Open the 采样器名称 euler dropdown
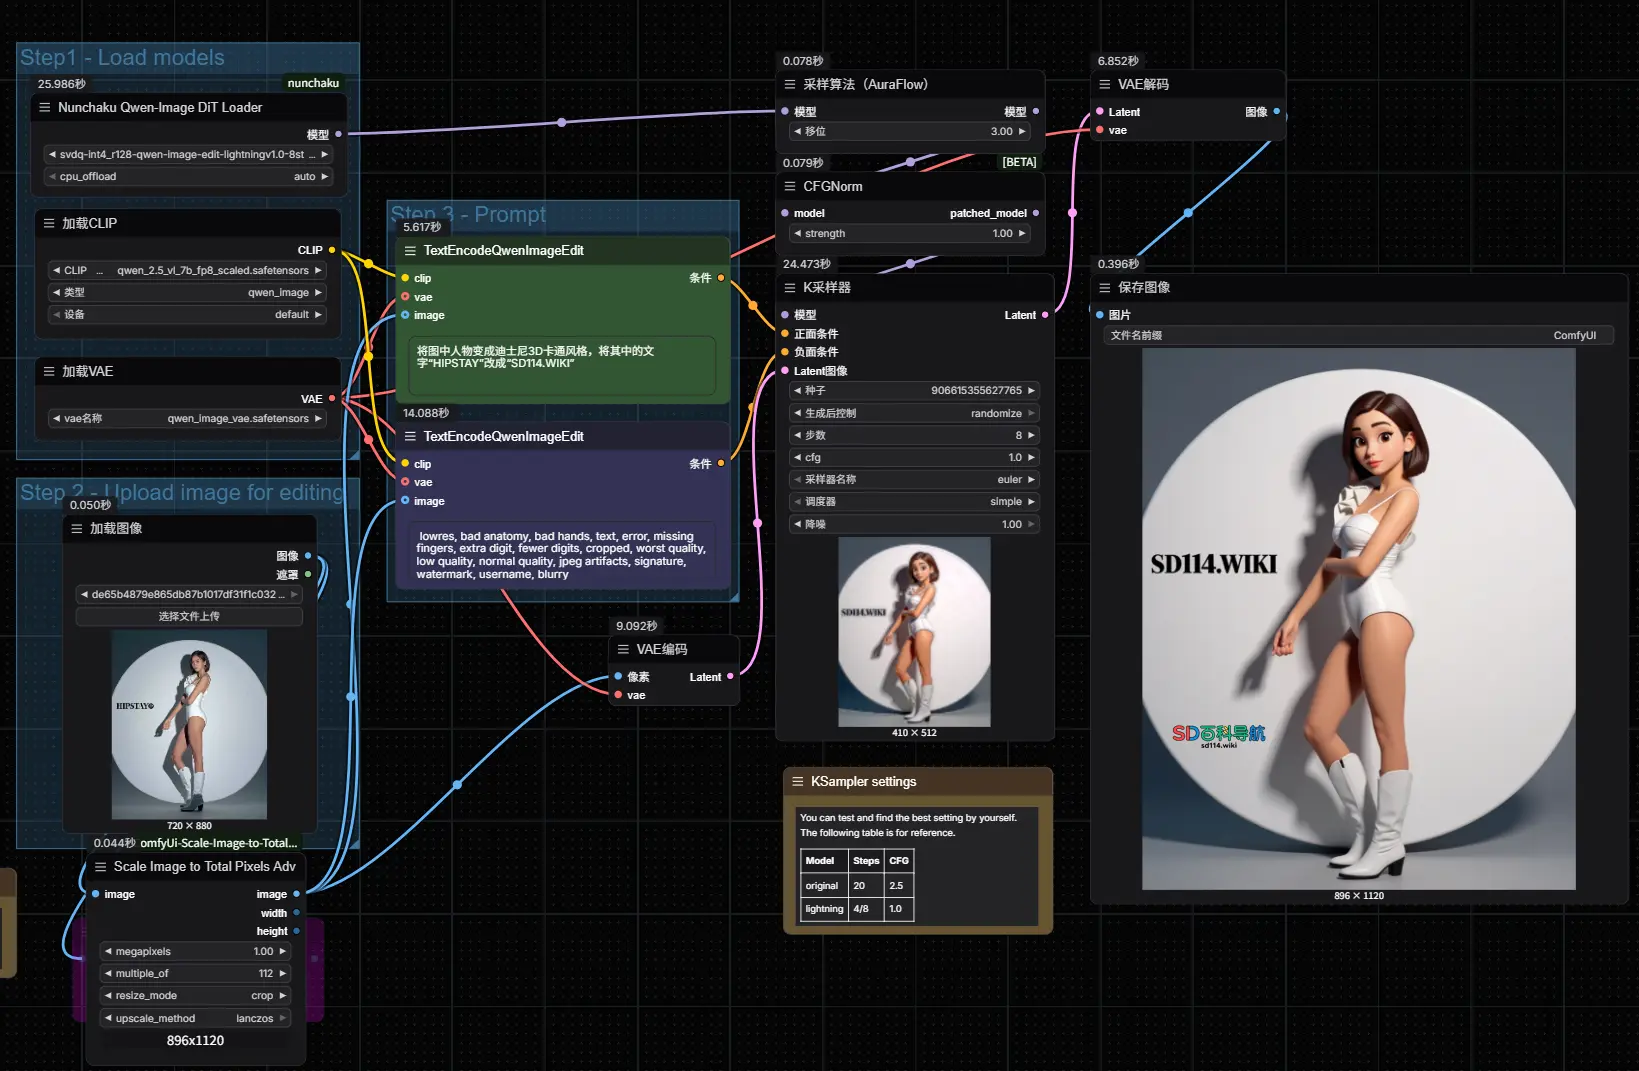 pyautogui.click(x=914, y=479)
